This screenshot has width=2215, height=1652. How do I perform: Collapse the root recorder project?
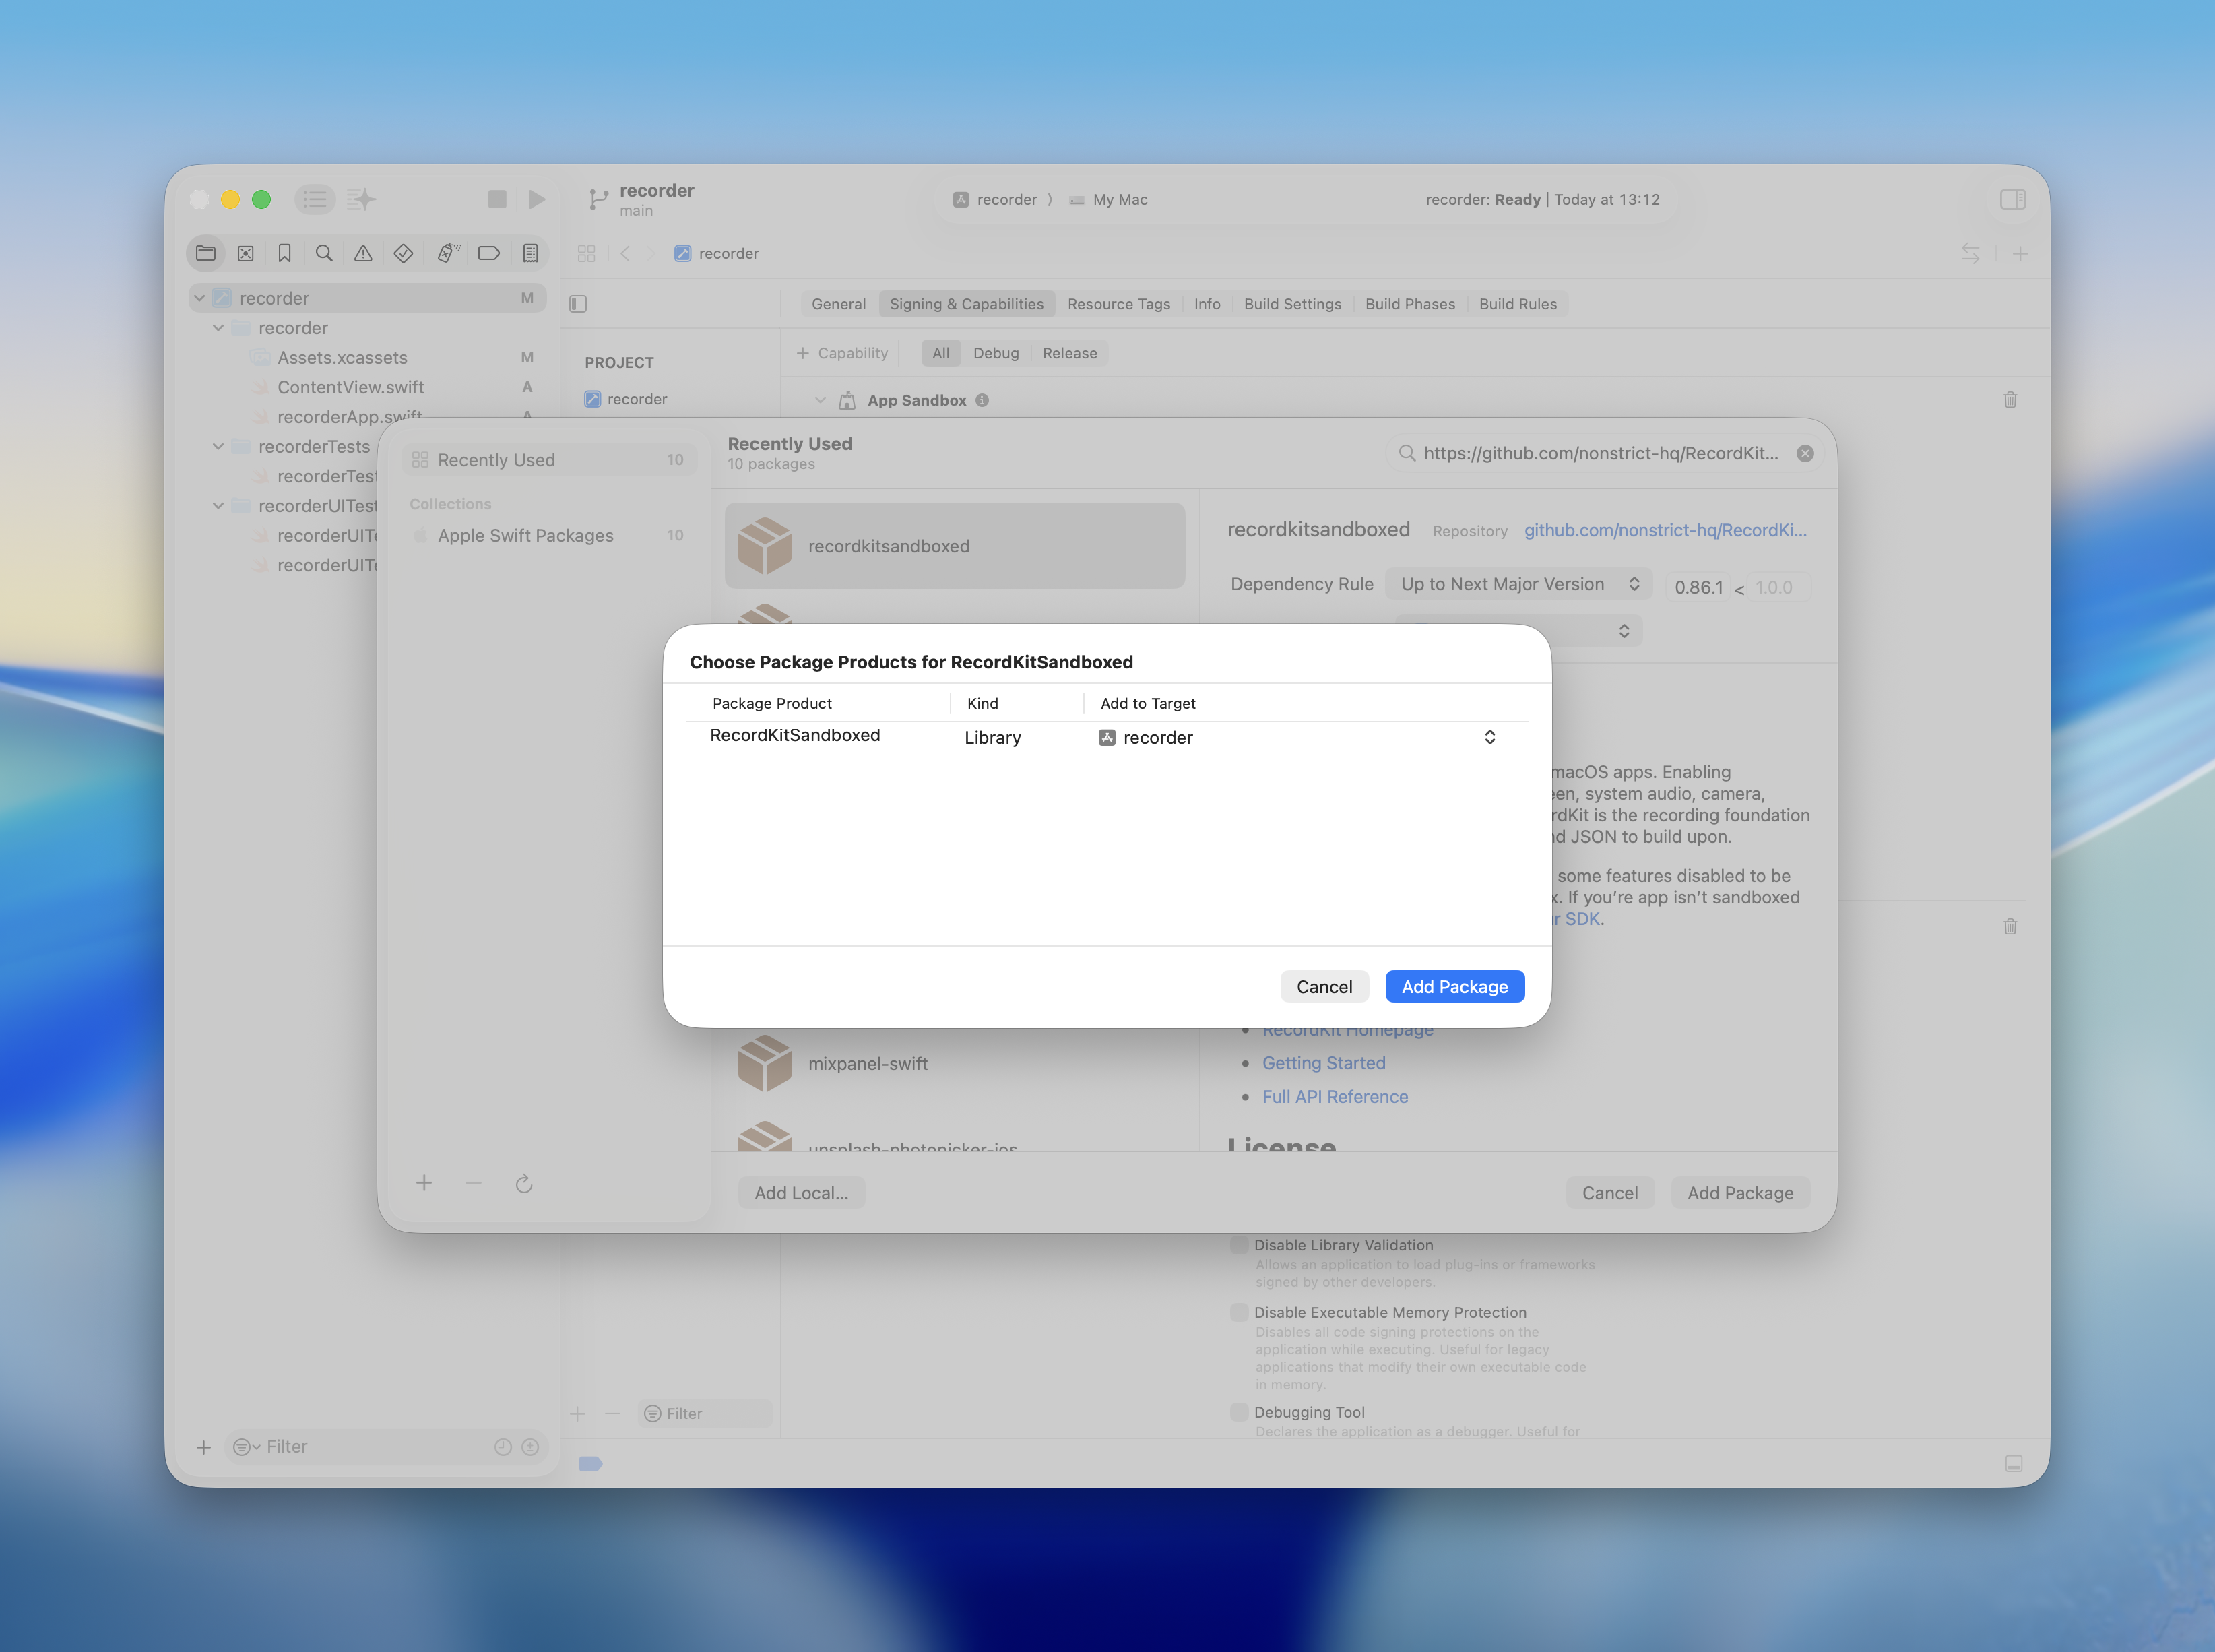click(200, 298)
